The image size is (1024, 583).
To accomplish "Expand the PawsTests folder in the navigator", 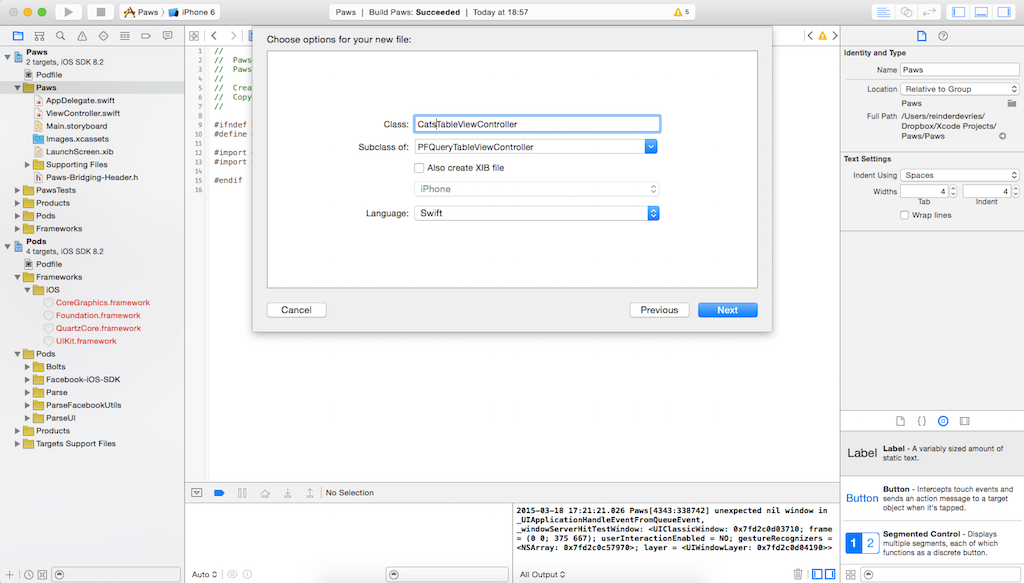I will click(x=18, y=190).
